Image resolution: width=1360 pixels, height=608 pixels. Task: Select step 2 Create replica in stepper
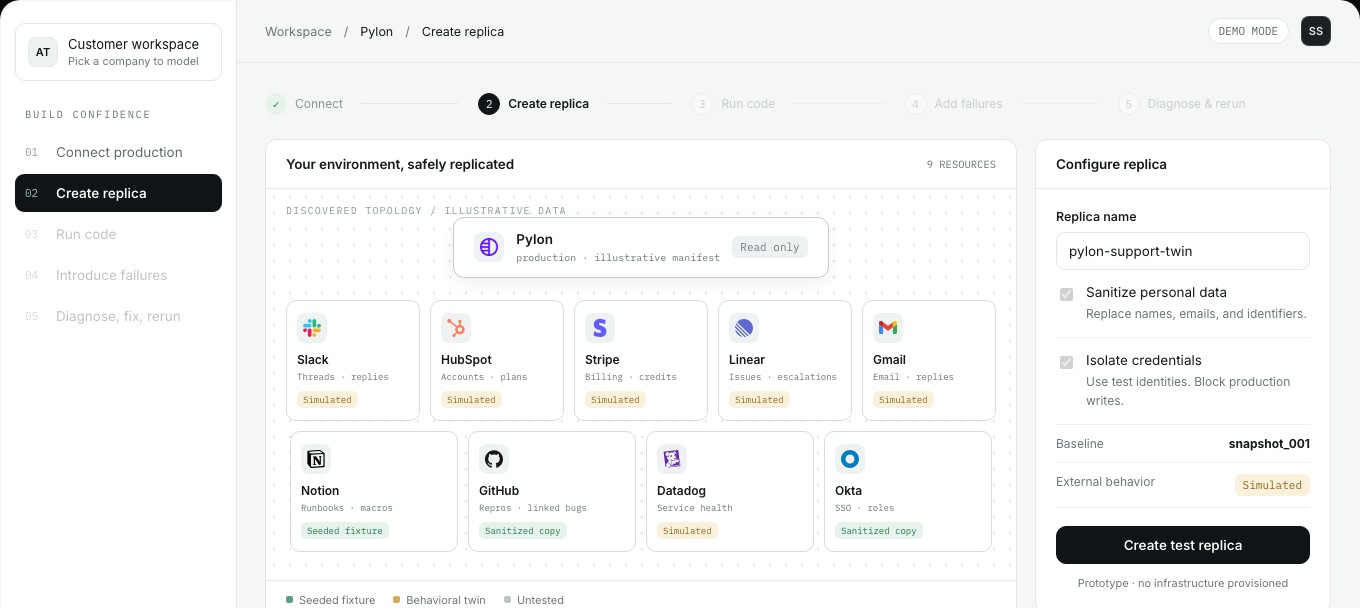click(534, 104)
